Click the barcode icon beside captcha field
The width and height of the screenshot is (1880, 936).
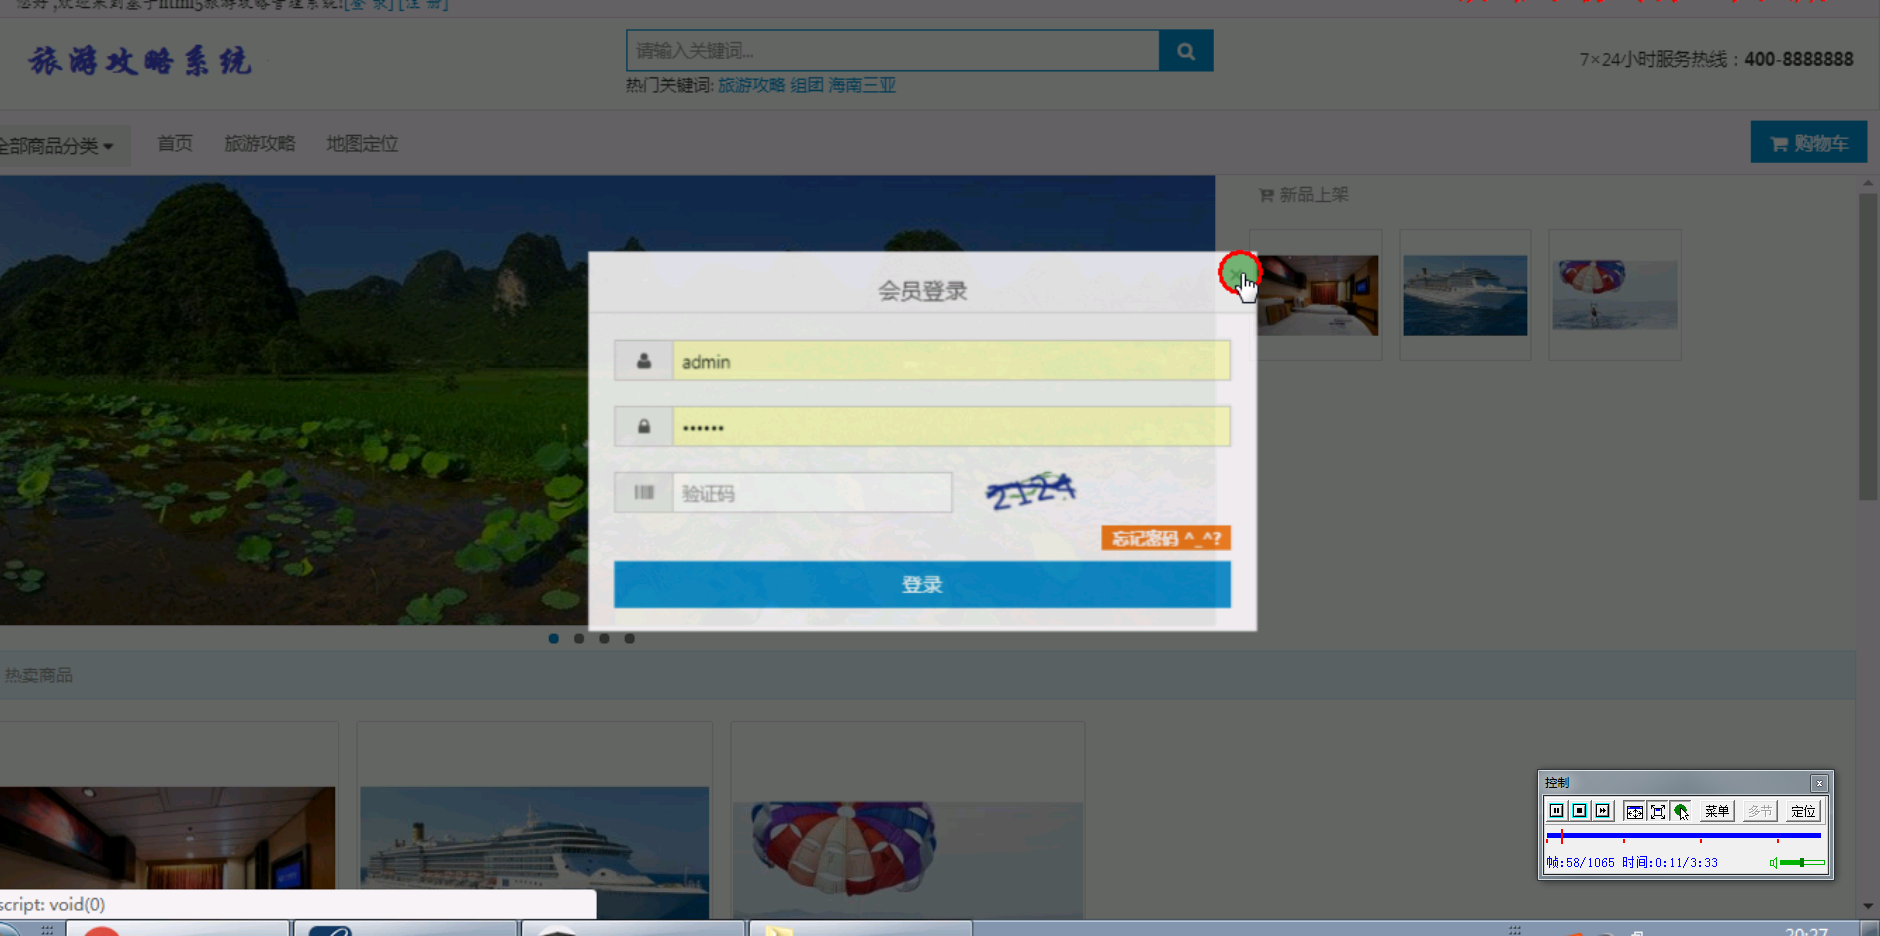[x=643, y=493]
